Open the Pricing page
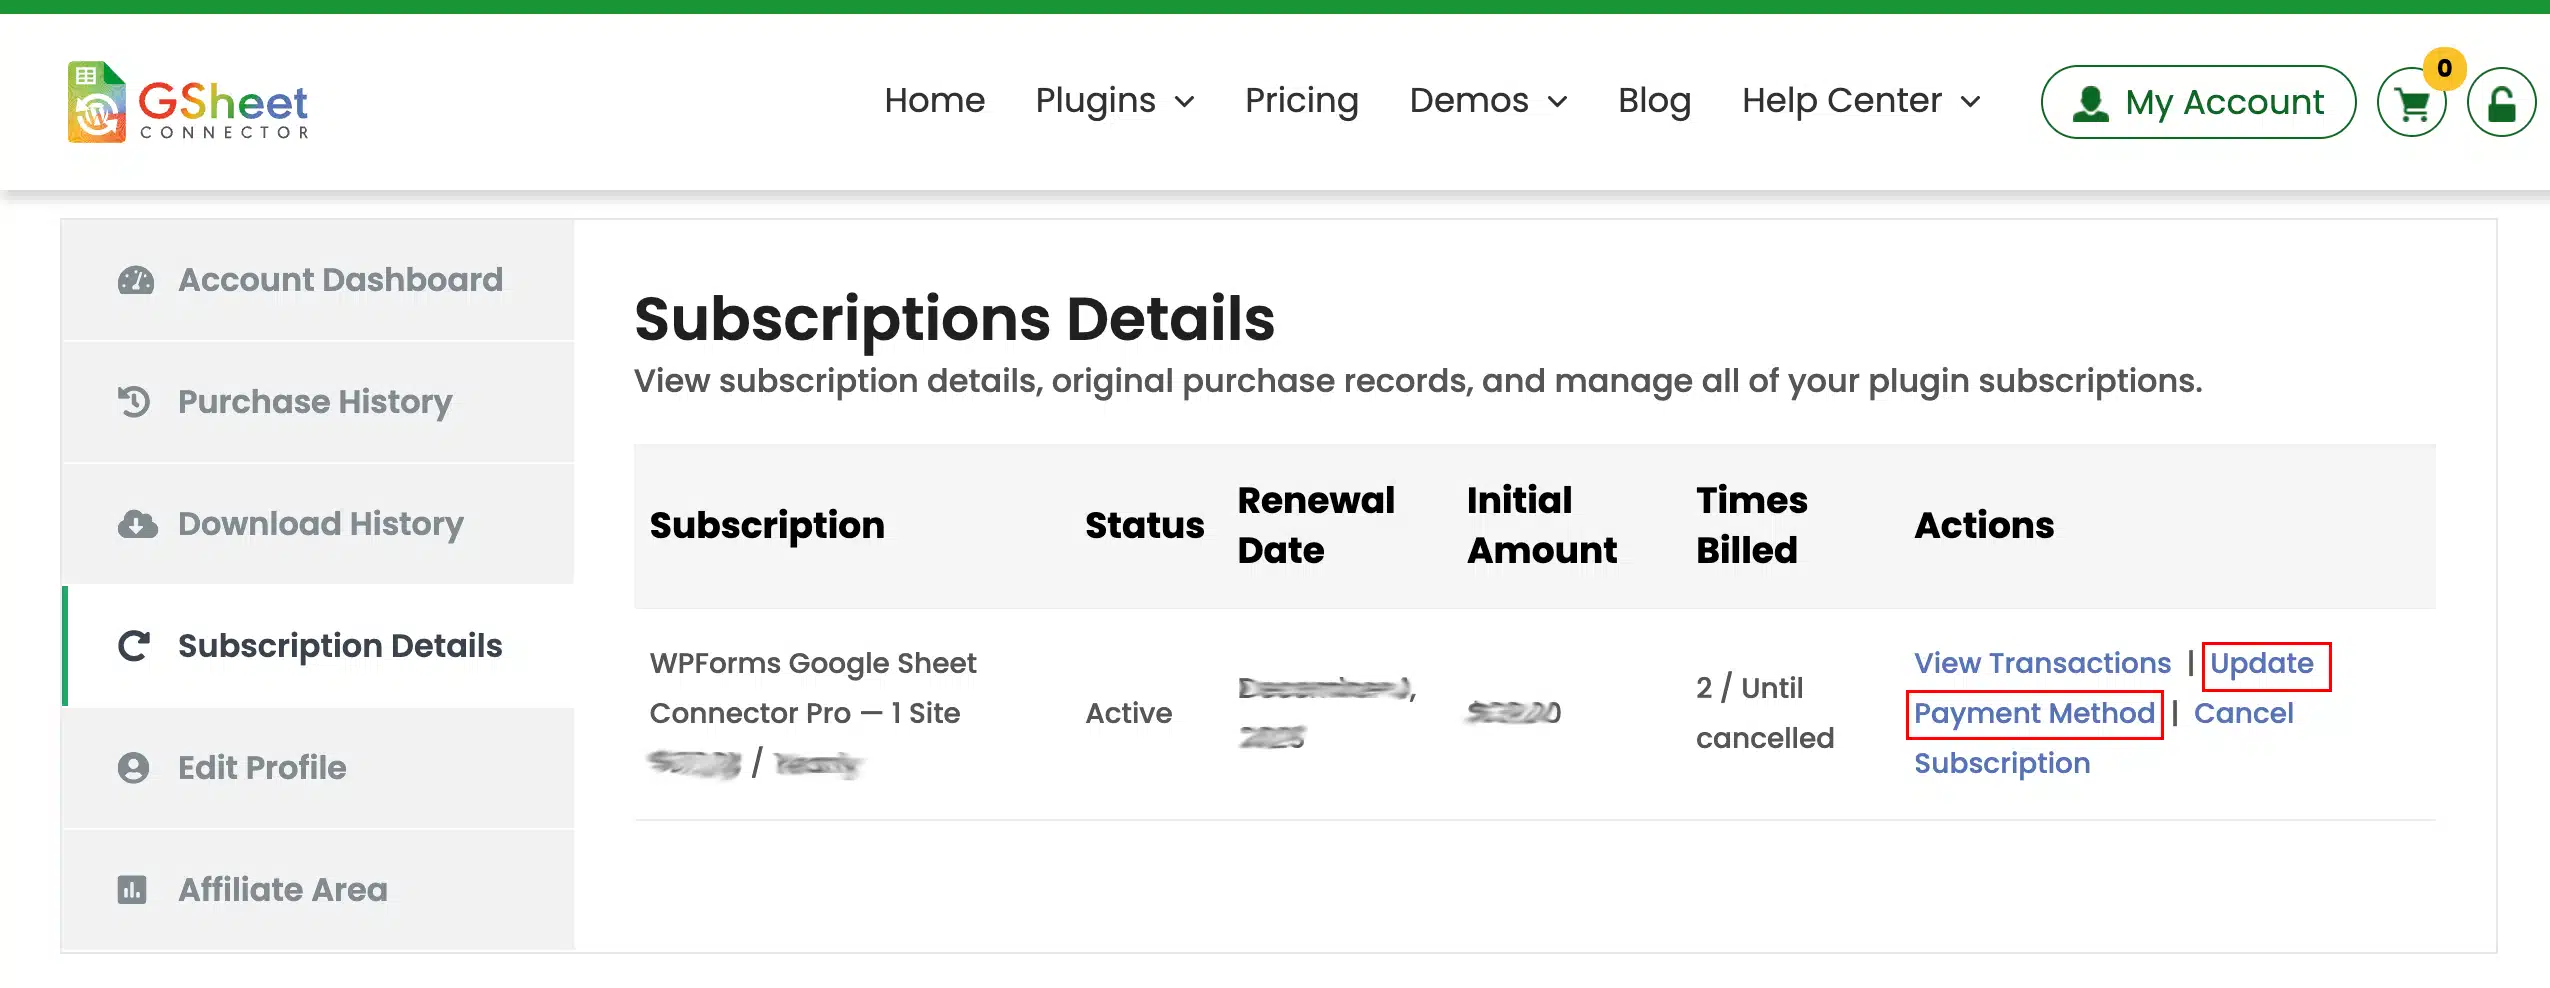2550x988 pixels. [1301, 101]
